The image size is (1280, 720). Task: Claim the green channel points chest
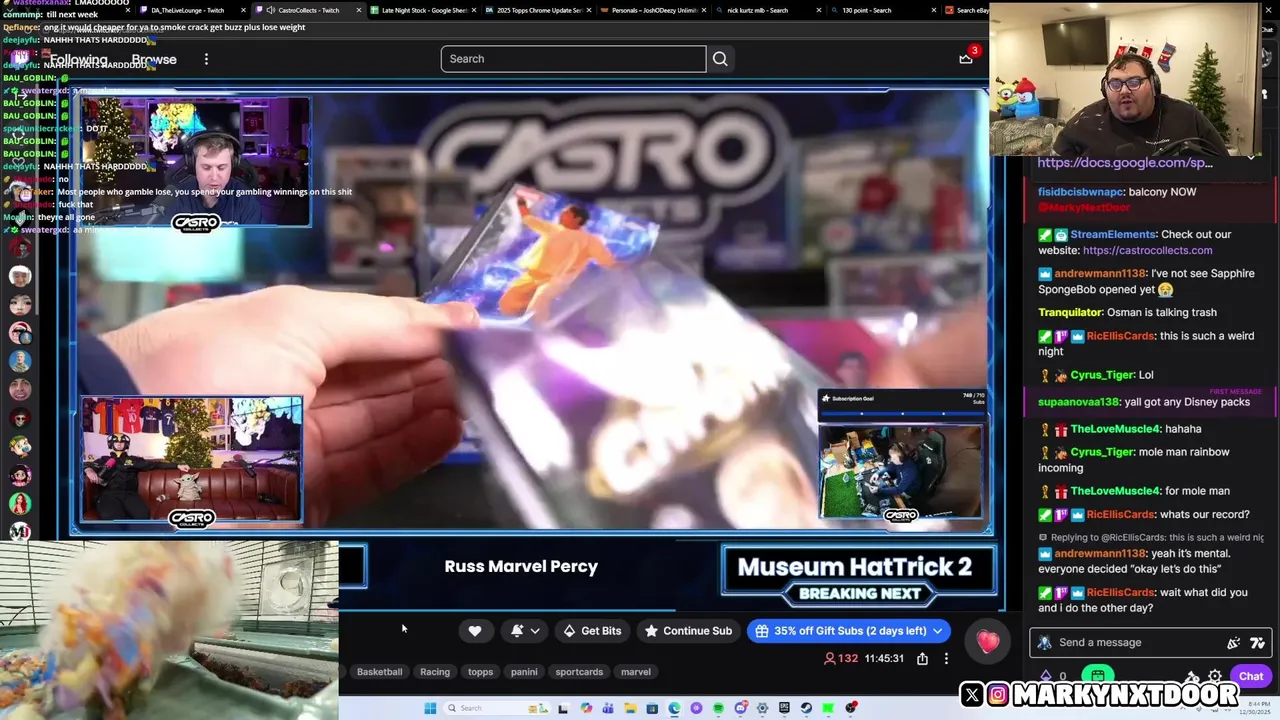(x=1098, y=676)
